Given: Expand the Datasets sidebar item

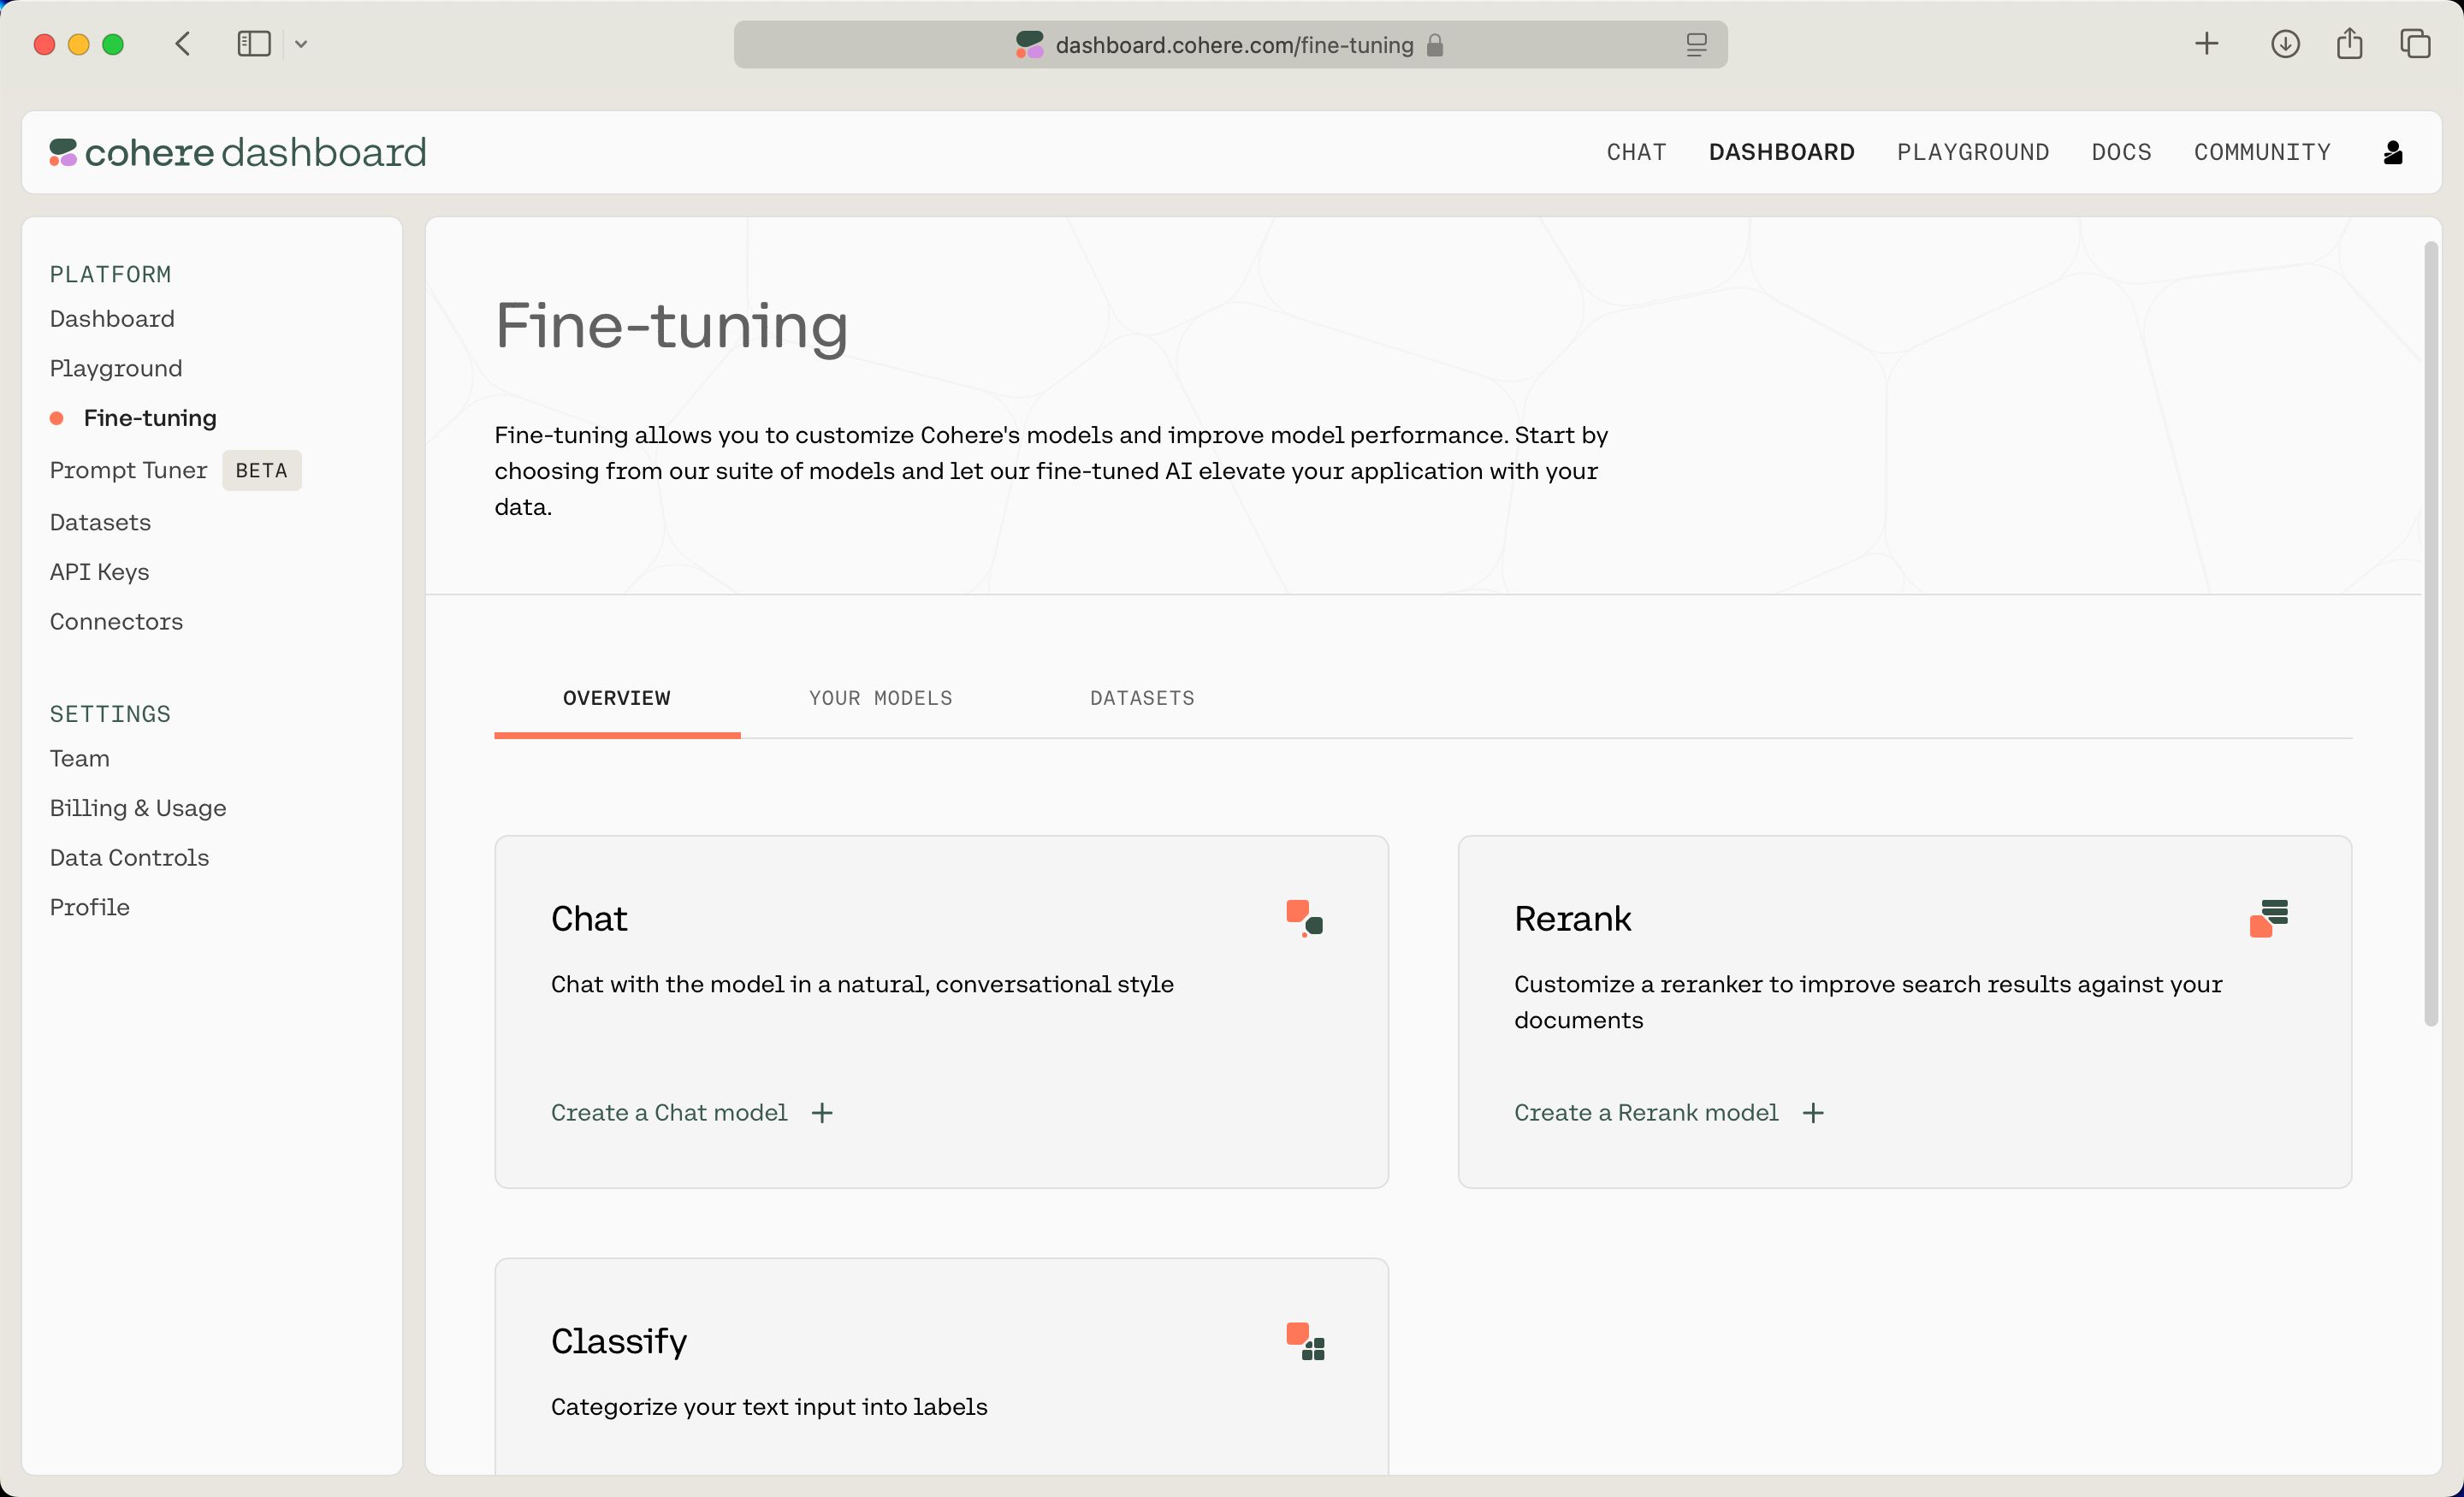Looking at the screenshot, I should [x=100, y=521].
